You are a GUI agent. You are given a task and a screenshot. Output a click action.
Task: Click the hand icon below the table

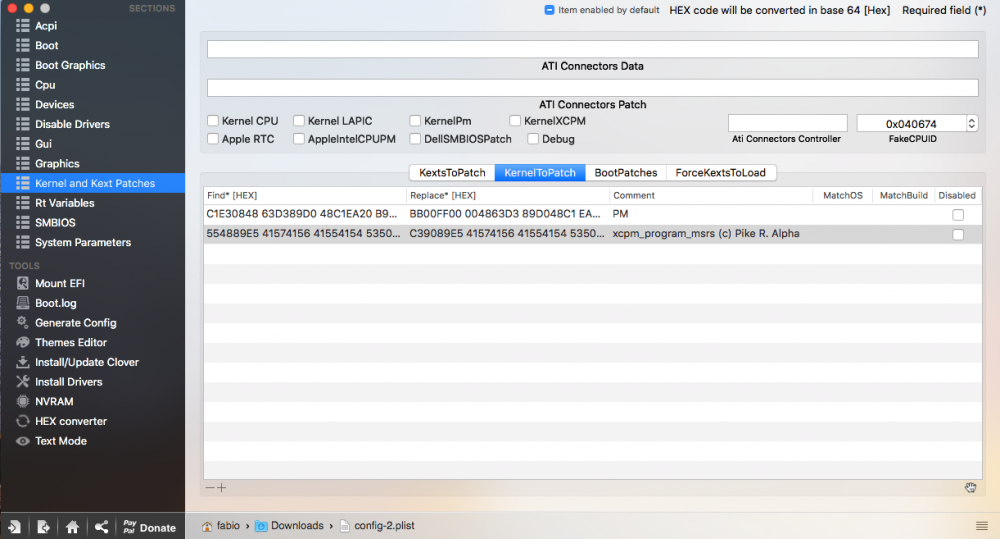pos(970,488)
